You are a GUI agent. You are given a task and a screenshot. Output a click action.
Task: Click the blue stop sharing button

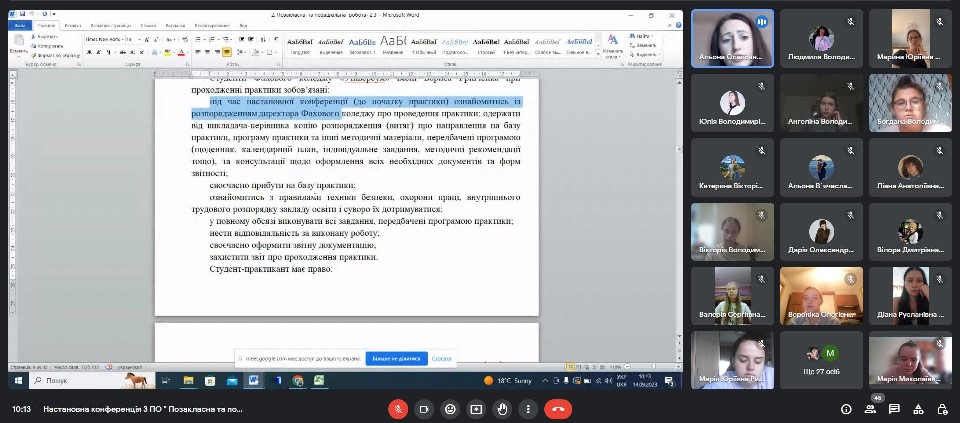click(396, 358)
